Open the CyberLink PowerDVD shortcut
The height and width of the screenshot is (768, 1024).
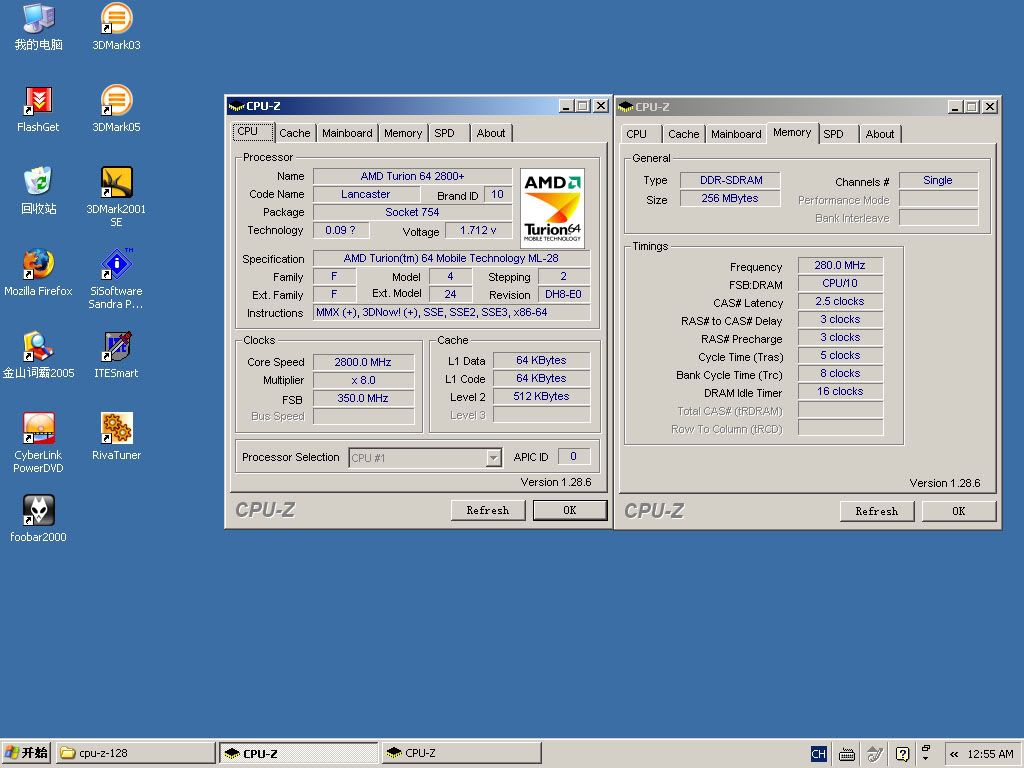[39, 443]
